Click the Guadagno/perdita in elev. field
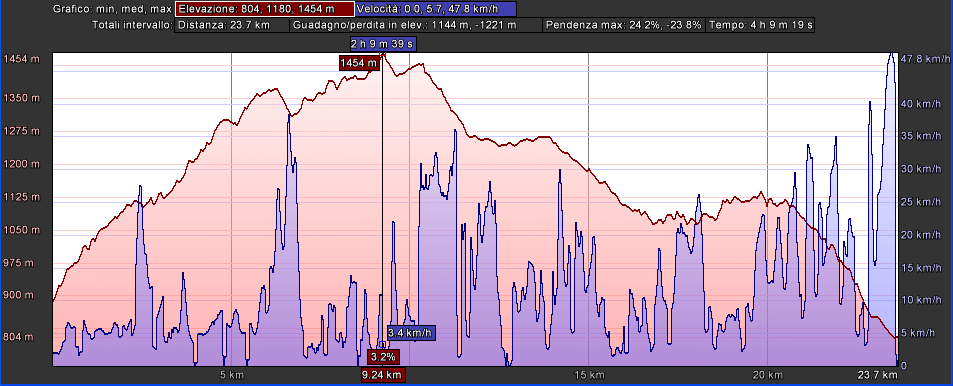This screenshot has width=953, height=386. coord(416,26)
